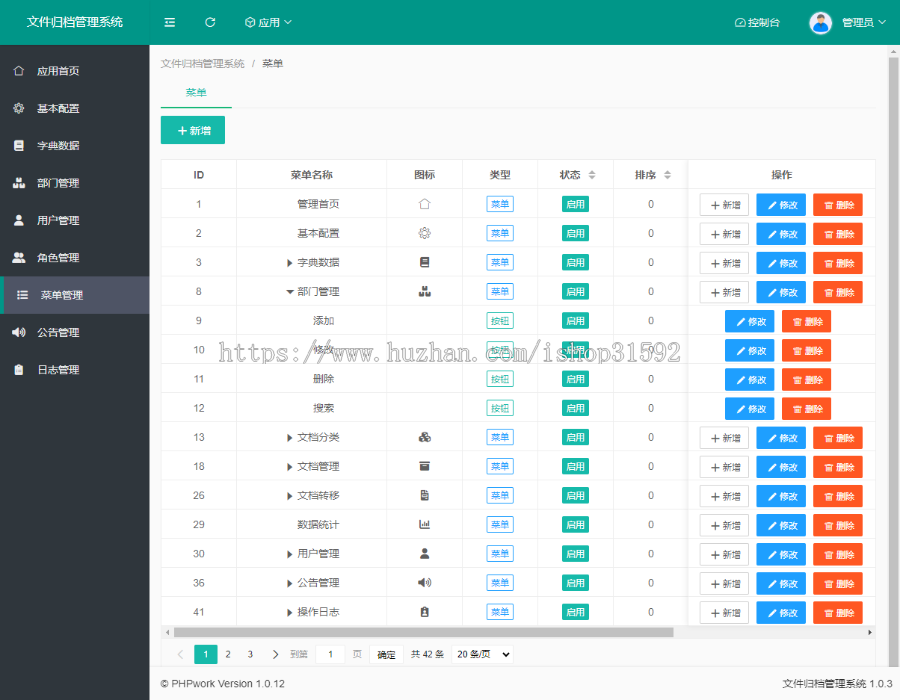Edit the 添加 button row with 修改
900x700 pixels.
click(x=750, y=321)
